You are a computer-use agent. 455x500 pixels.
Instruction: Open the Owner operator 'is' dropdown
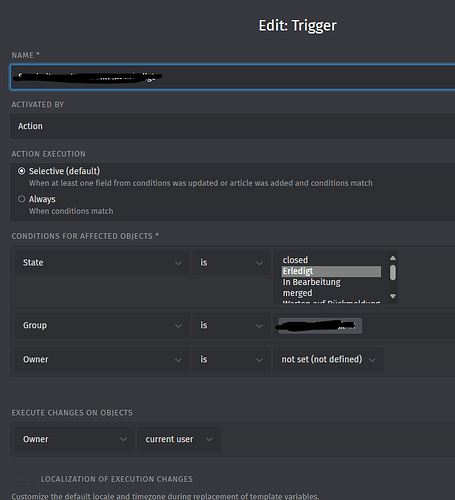[x=232, y=359]
